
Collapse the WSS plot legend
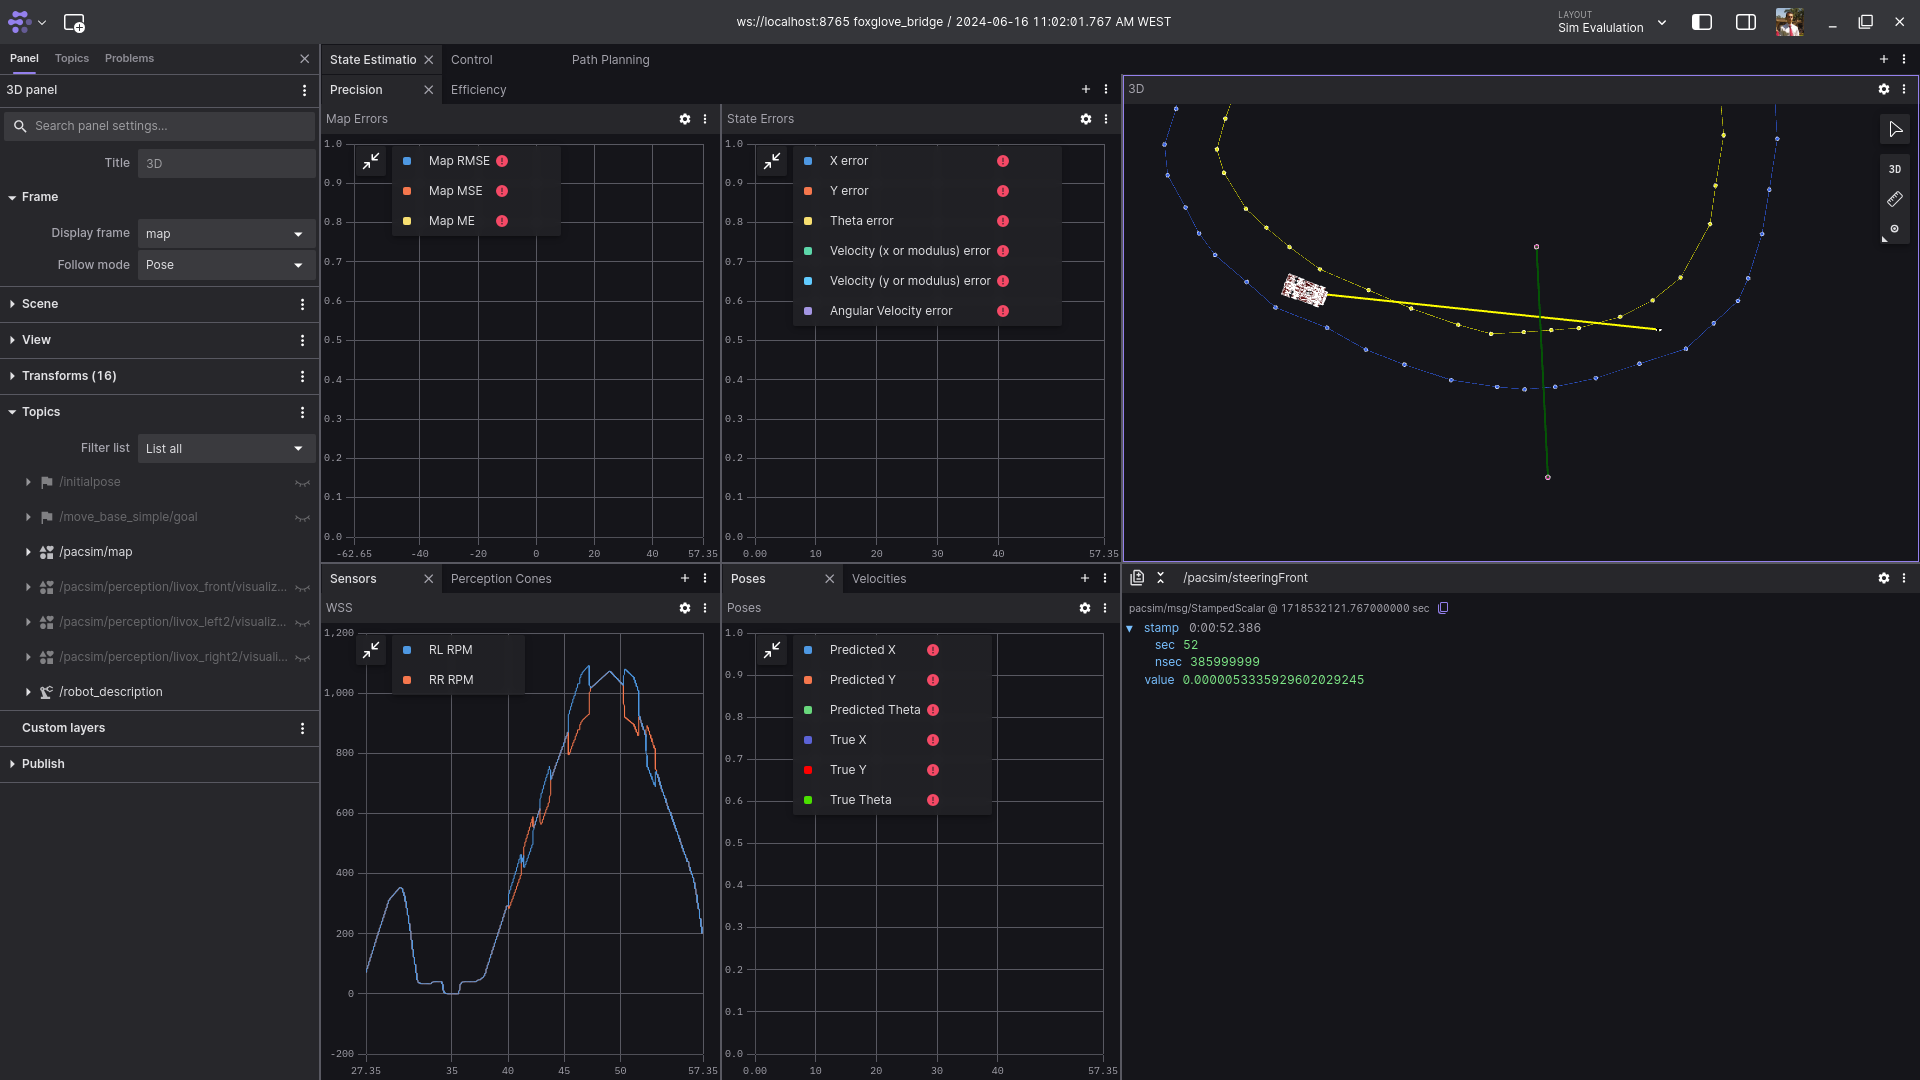coord(371,650)
